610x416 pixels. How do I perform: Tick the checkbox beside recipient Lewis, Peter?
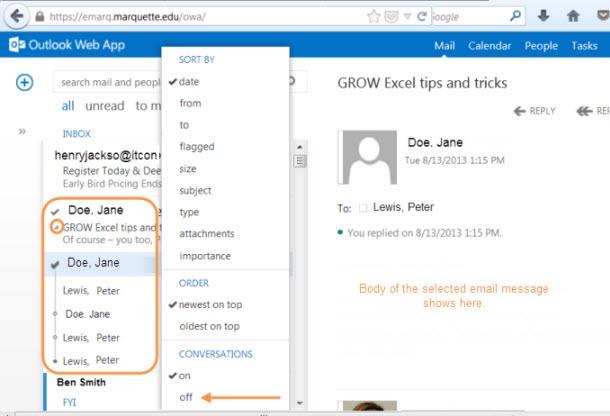tap(363, 208)
